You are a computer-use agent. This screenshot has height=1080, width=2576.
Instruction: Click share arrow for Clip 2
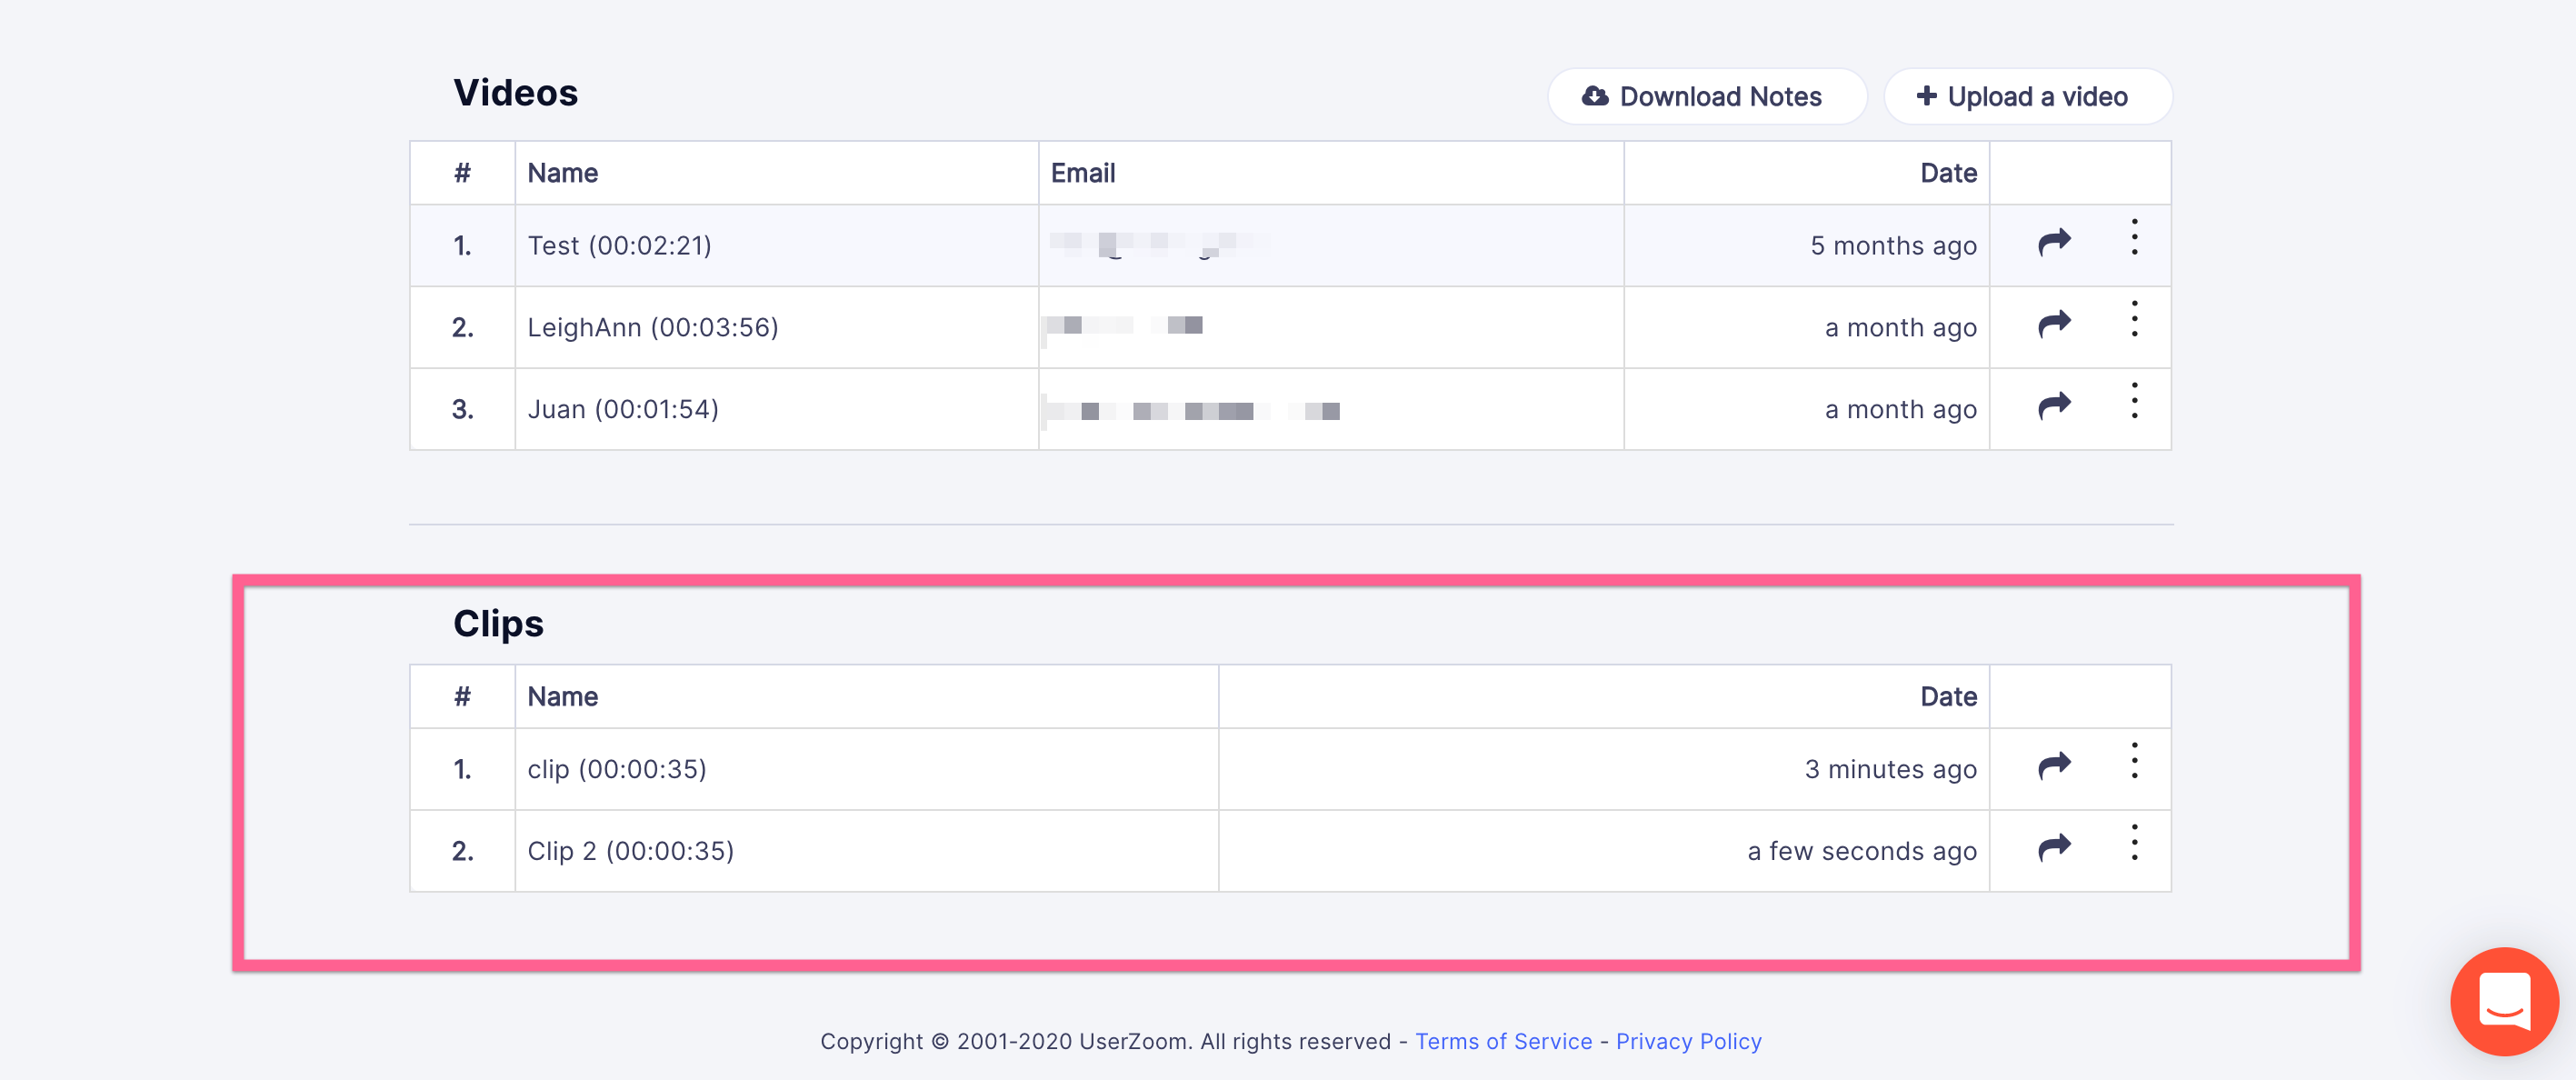[x=2054, y=847]
